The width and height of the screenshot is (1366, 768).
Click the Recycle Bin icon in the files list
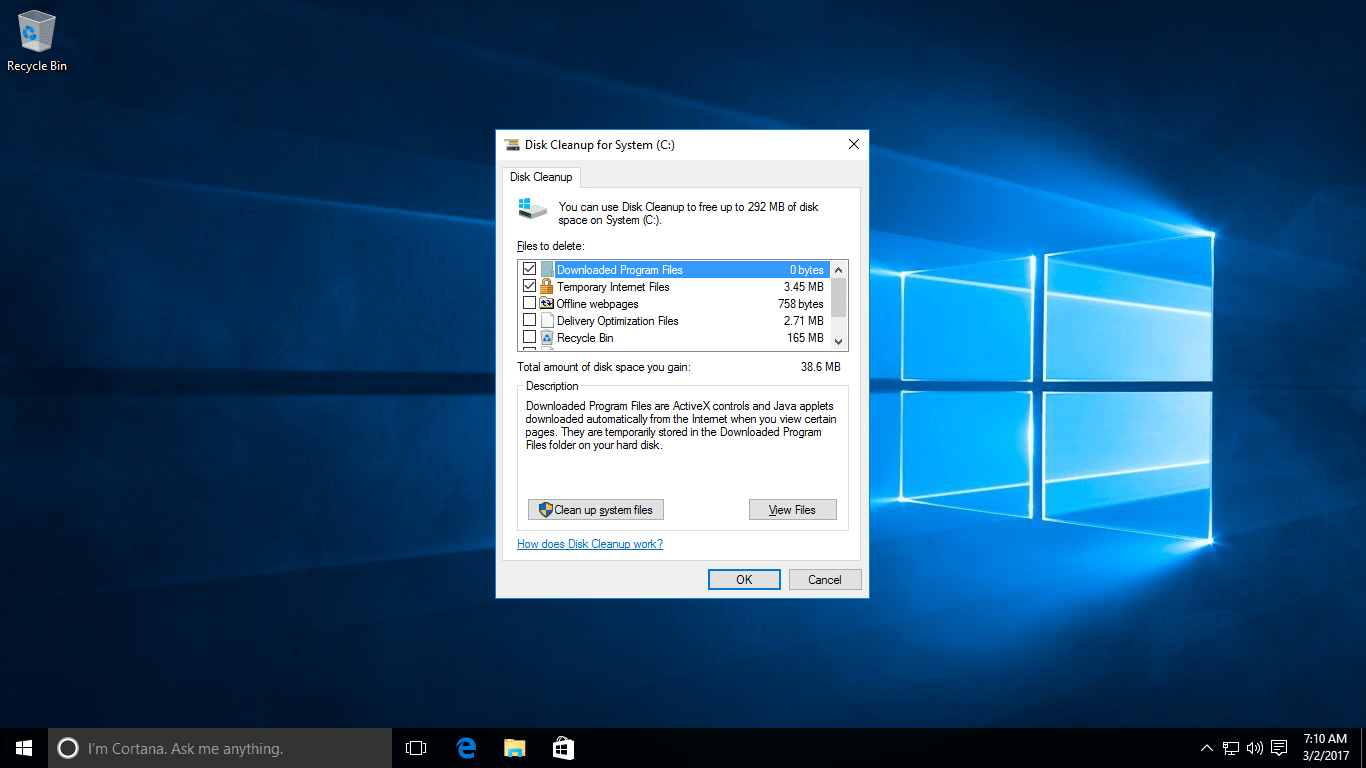click(x=546, y=337)
